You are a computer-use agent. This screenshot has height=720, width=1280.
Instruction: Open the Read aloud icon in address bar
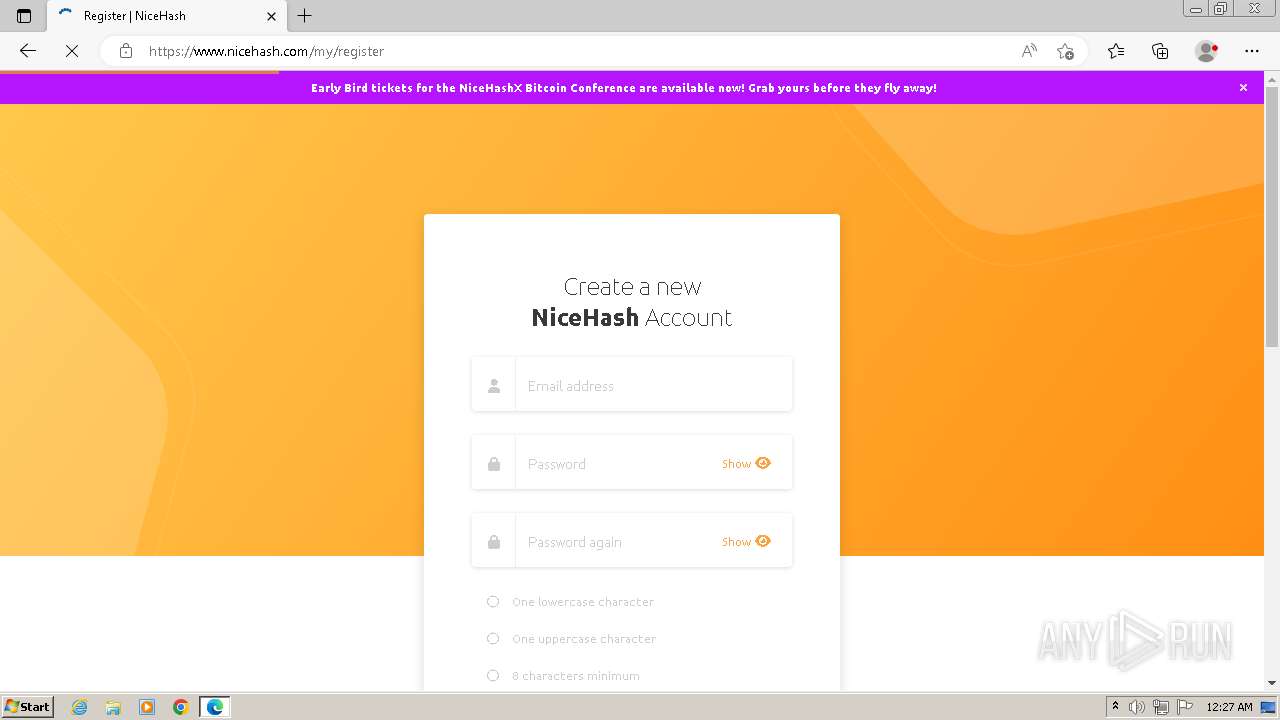pos(1029,51)
